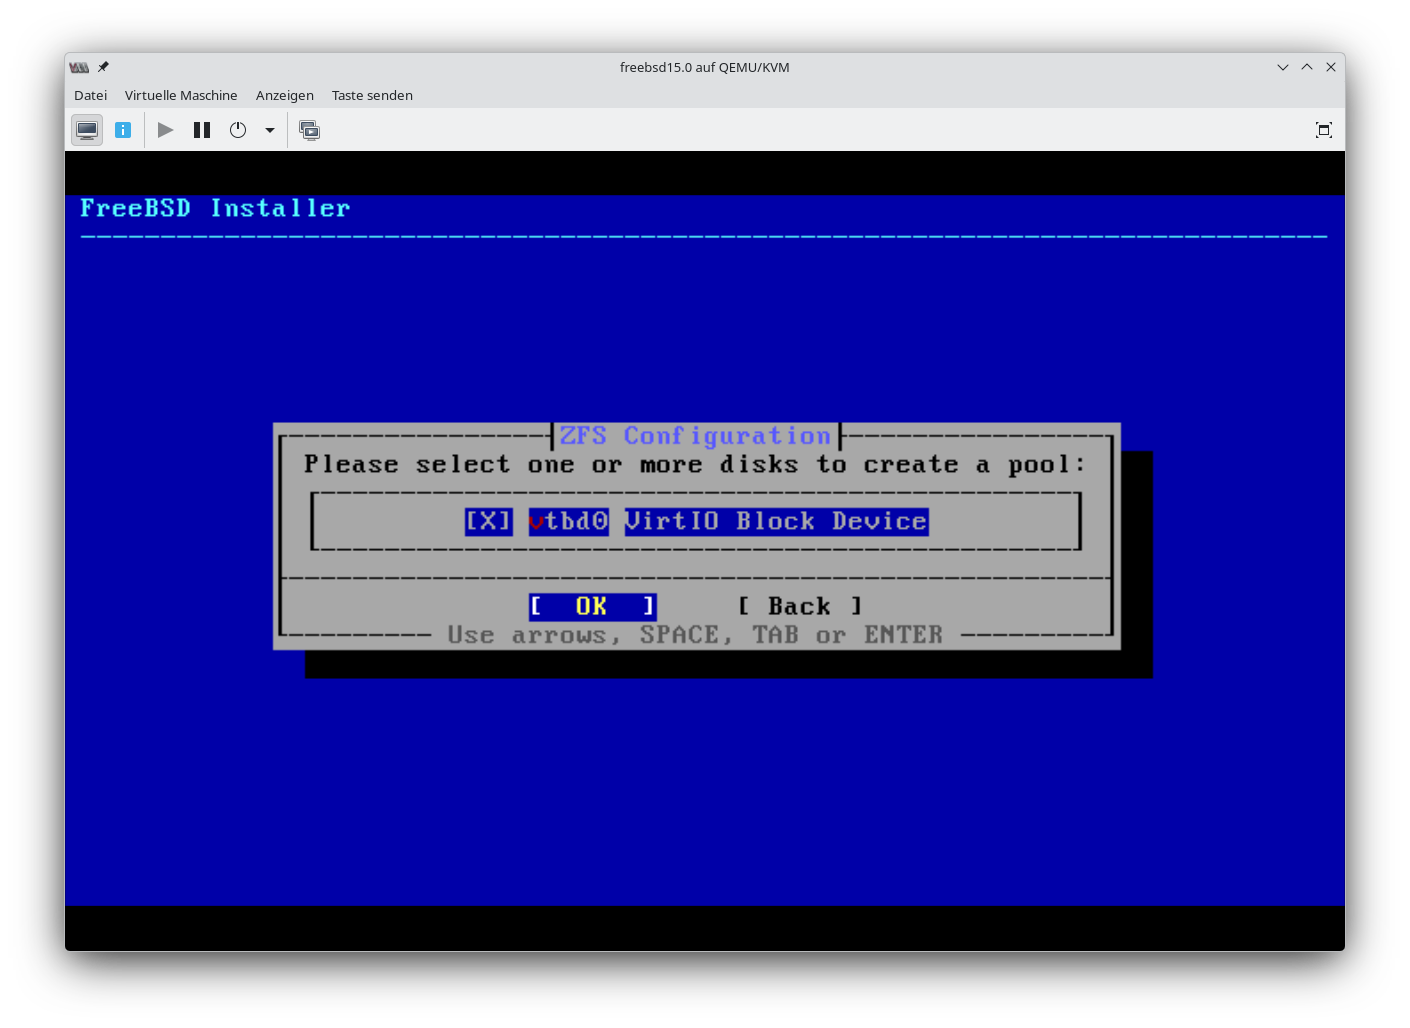Toggle the vtbd0 disk checkbox

(x=488, y=521)
